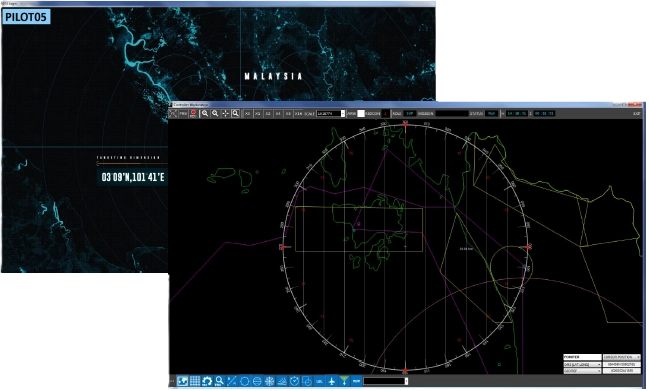Select the X16 speed button

298,113
